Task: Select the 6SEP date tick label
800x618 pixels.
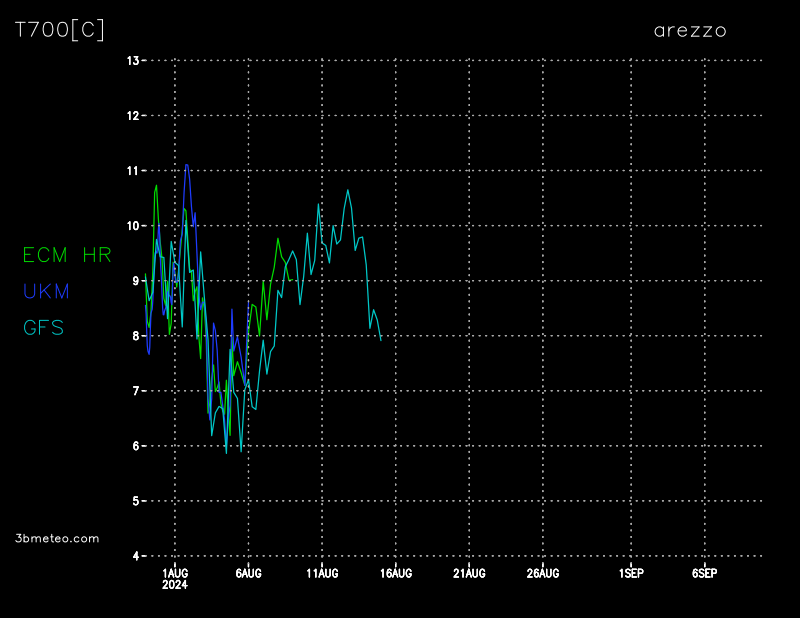Action: (704, 573)
